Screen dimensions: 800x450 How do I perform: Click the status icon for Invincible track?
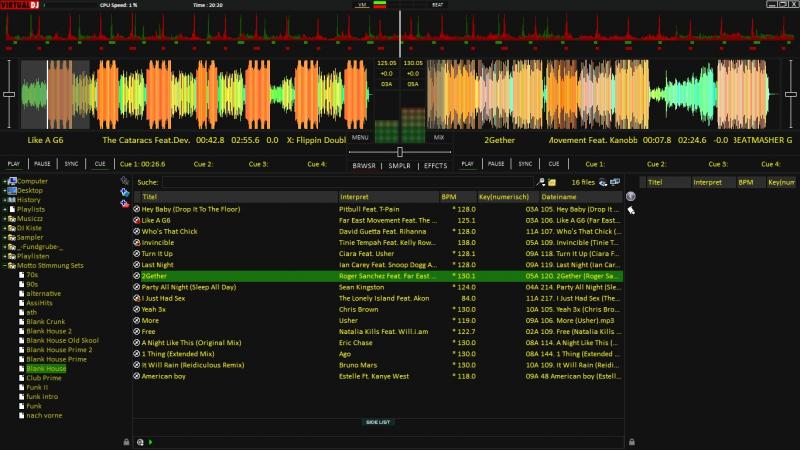[137, 243]
